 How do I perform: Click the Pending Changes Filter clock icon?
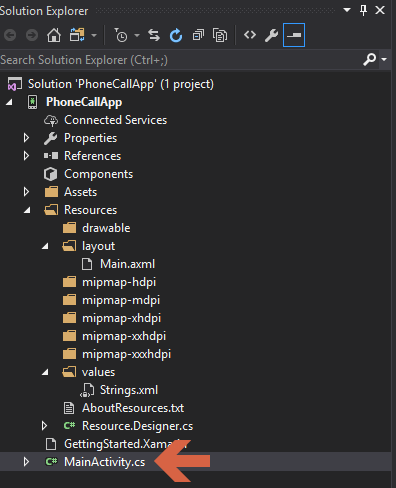pyautogui.click(x=121, y=35)
